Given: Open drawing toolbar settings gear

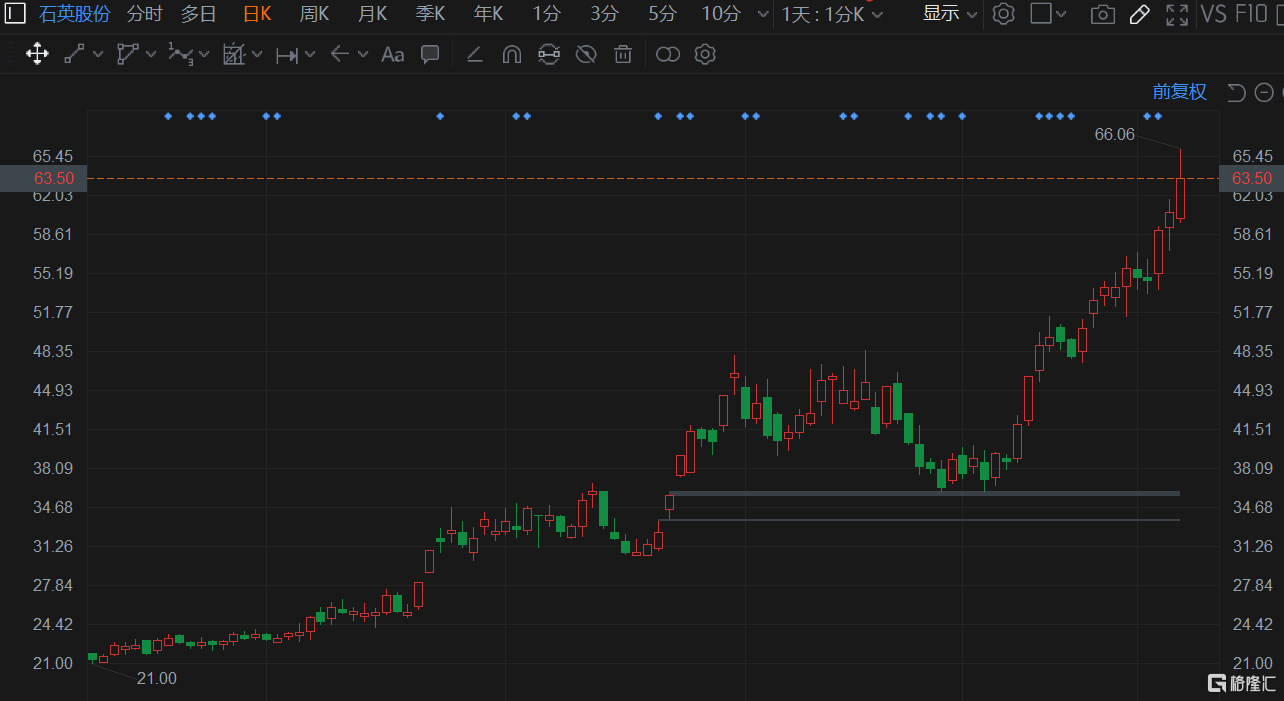Looking at the screenshot, I should click(705, 54).
